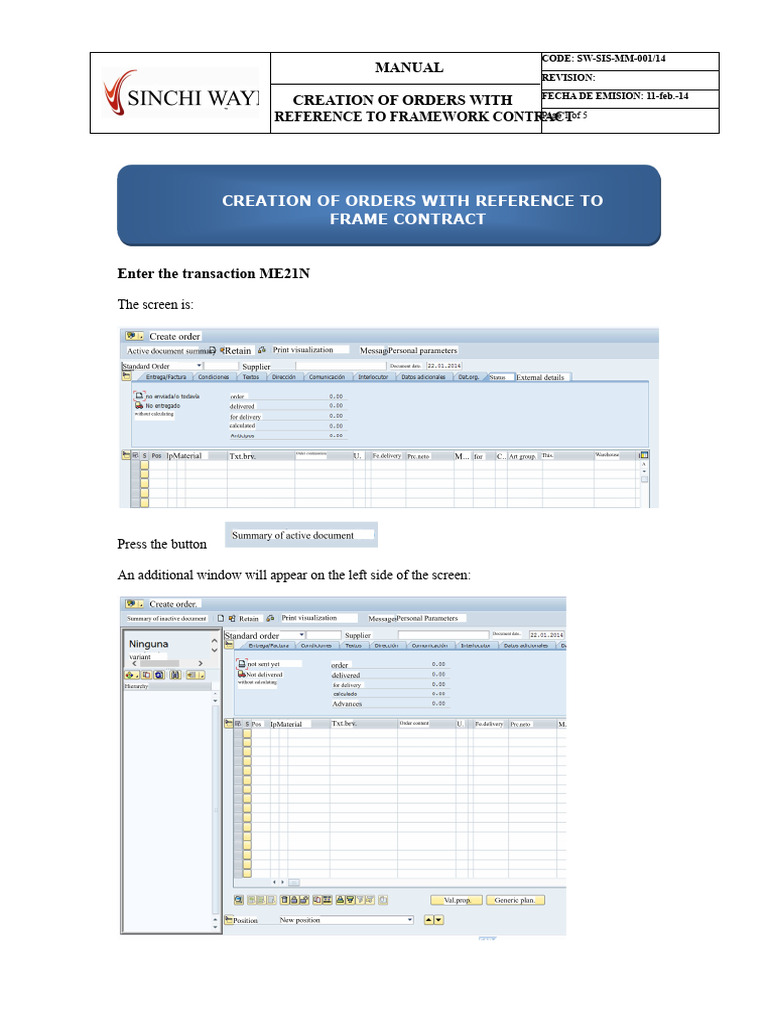The width and height of the screenshot is (768, 1024).
Task: Open Comunicación tab in first screenshot
Action: 327,377
